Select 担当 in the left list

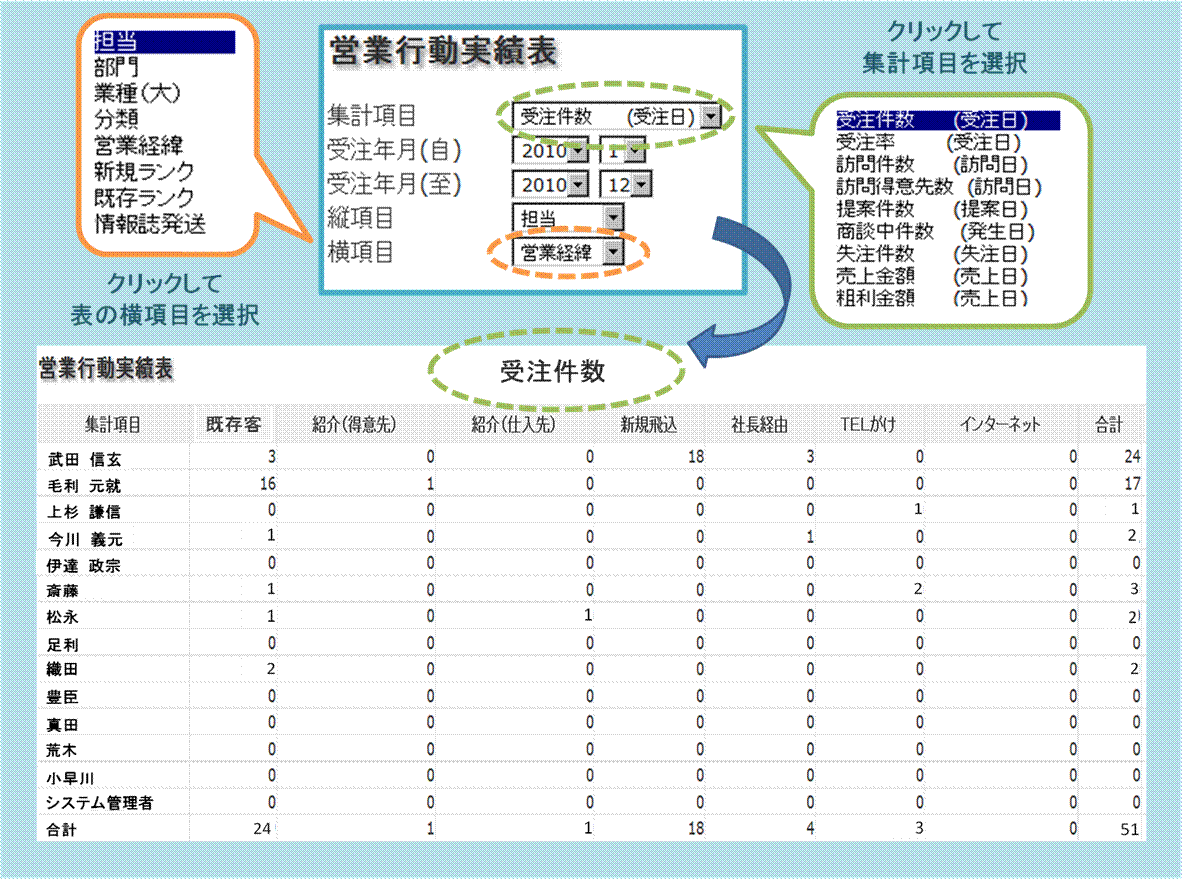[x=164, y=42]
